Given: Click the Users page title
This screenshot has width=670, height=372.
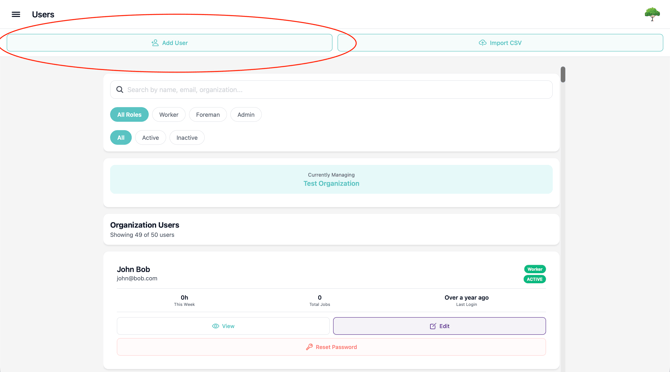Looking at the screenshot, I should [x=43, y=15].
